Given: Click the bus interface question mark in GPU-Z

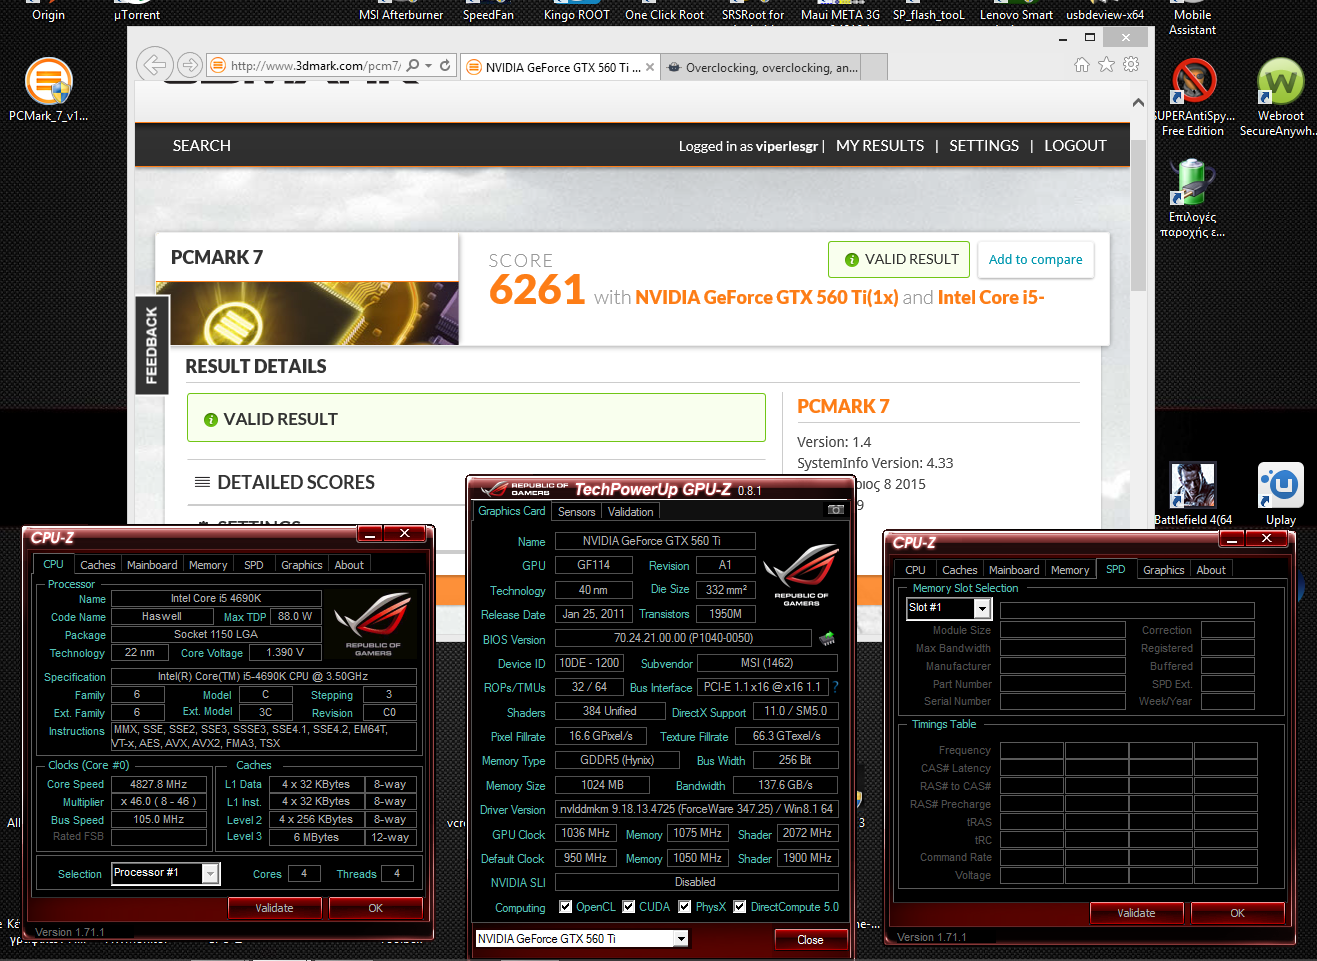Looking at the screenshot, I should click(835, 687).
